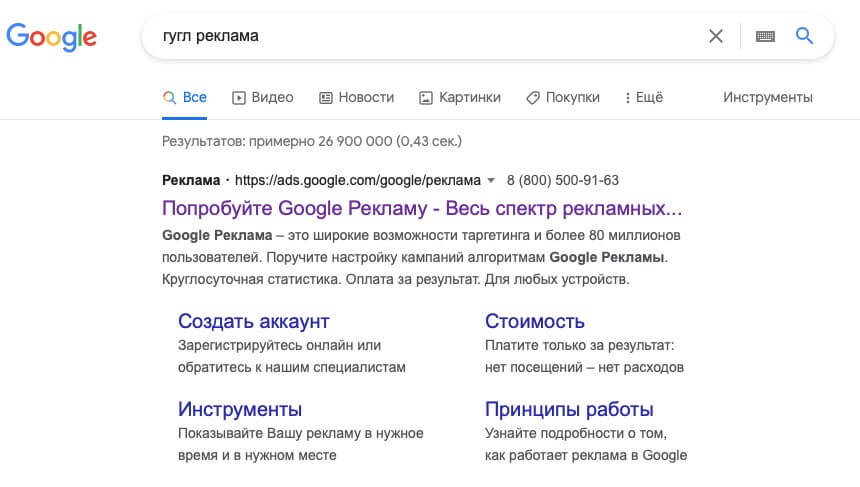
Task: Open 'Инструменты' search tools
Action: coord(767,98)
